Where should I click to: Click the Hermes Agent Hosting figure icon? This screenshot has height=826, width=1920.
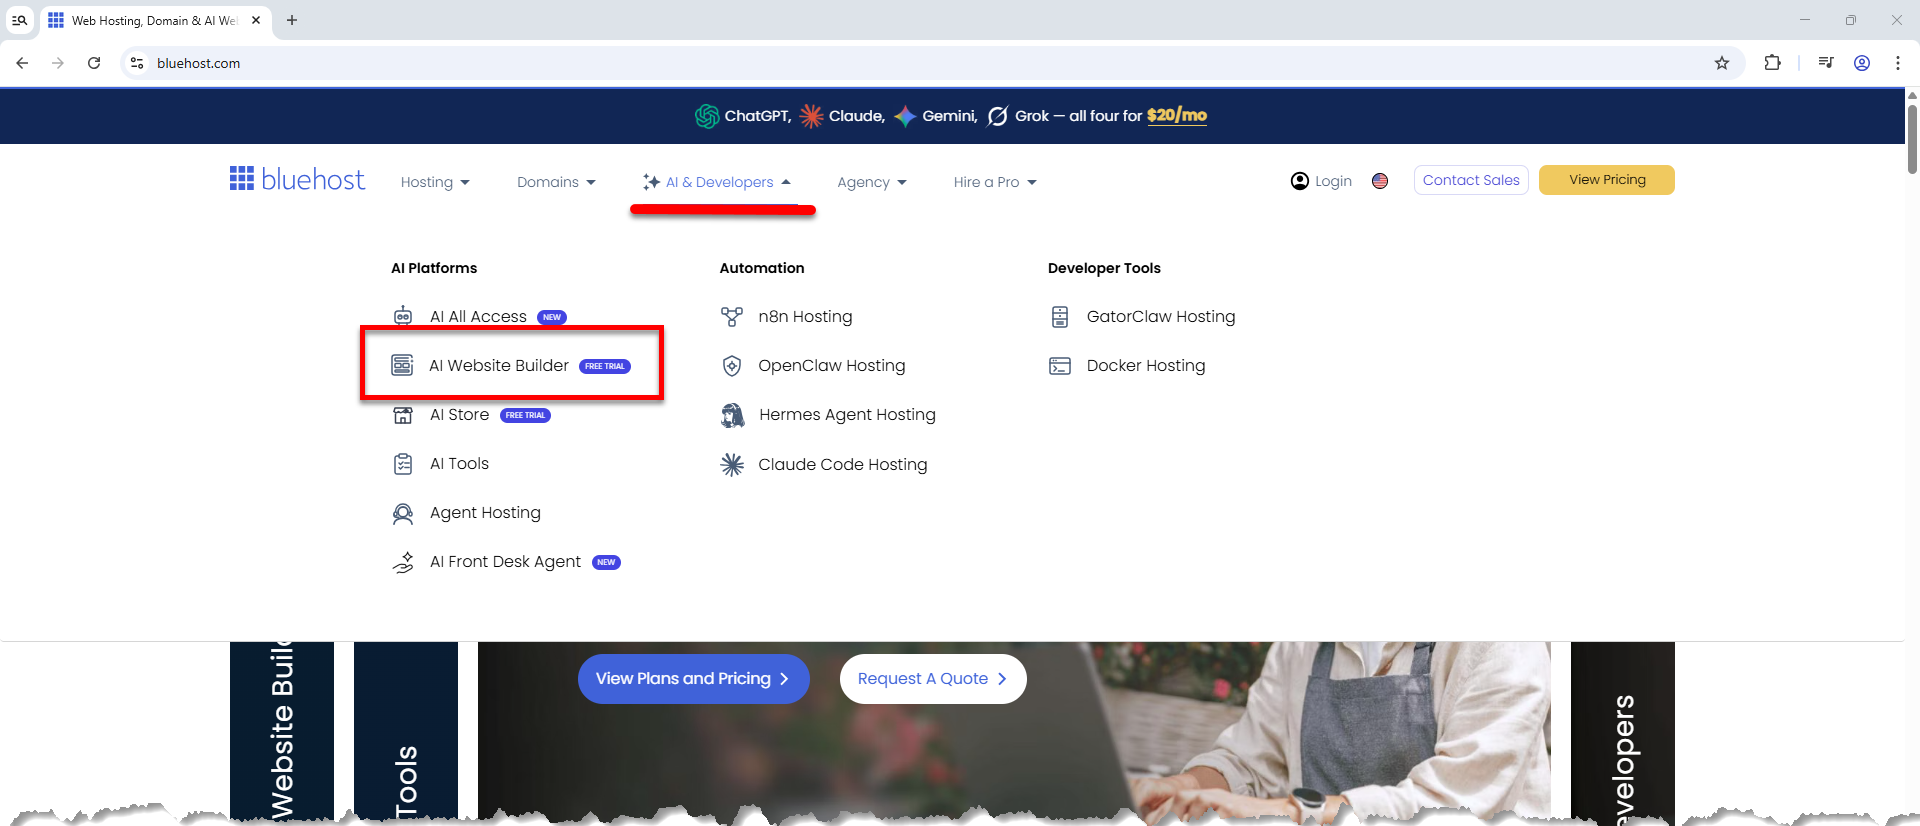point(733,415)
